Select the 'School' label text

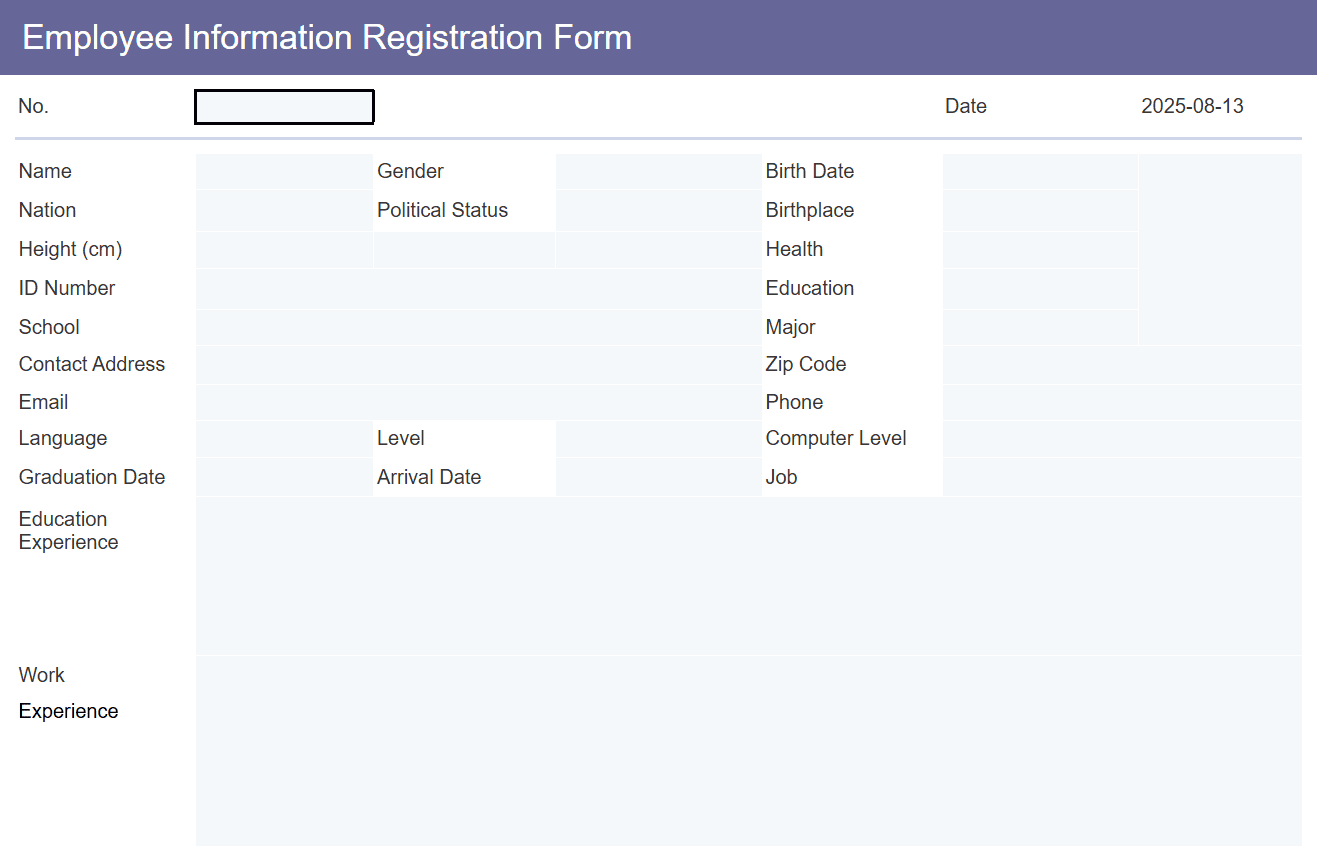(49, 327)
